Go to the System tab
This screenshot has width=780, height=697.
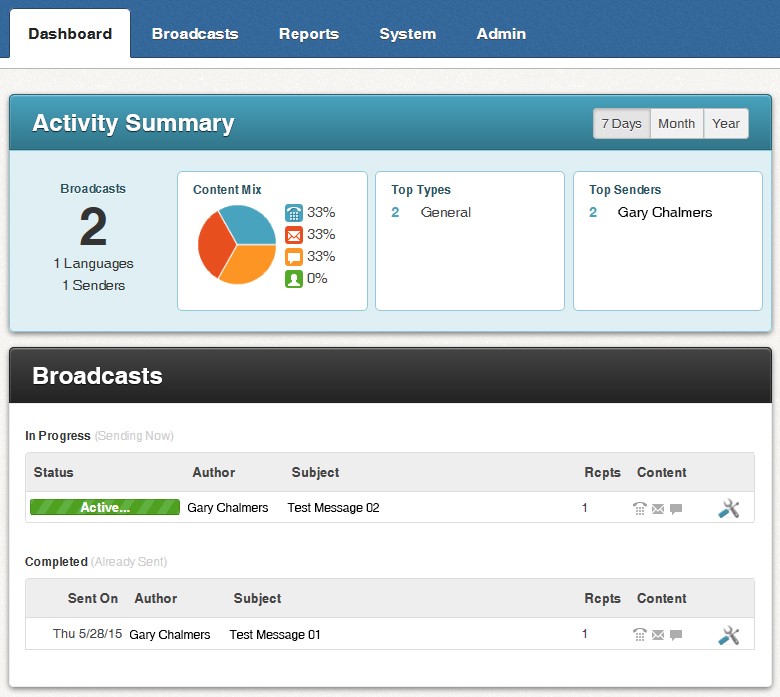click(408, 34)
